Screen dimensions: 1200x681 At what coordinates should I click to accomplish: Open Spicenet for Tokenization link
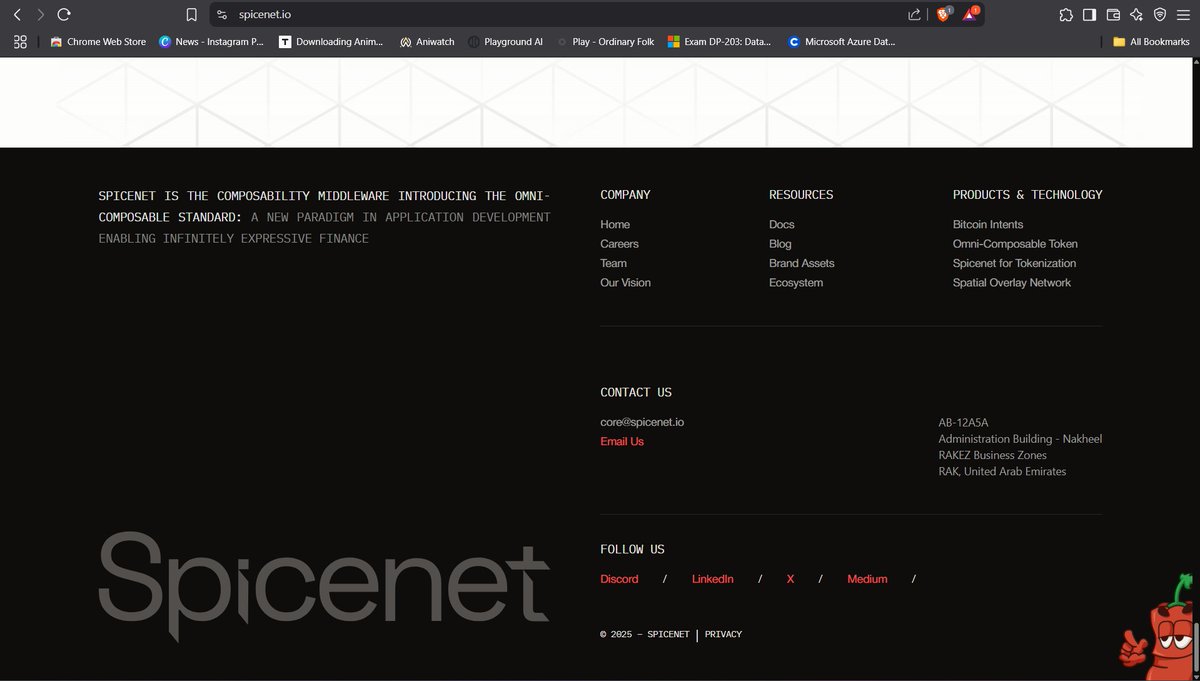pos(1014,263)
